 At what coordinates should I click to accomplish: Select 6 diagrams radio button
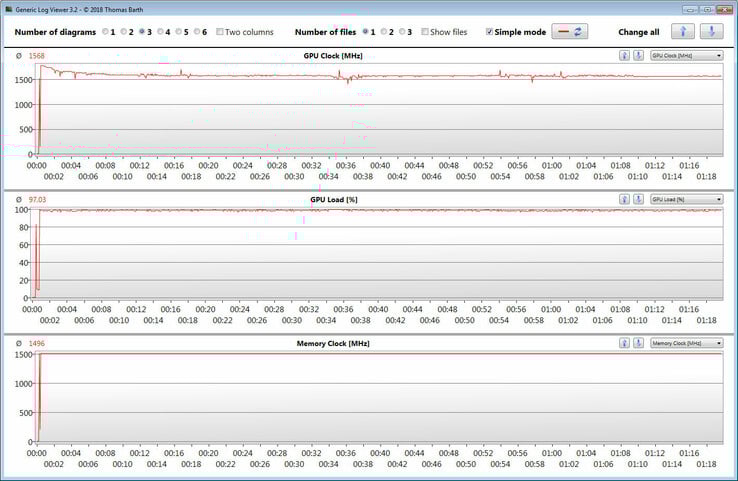click(197, 32)
